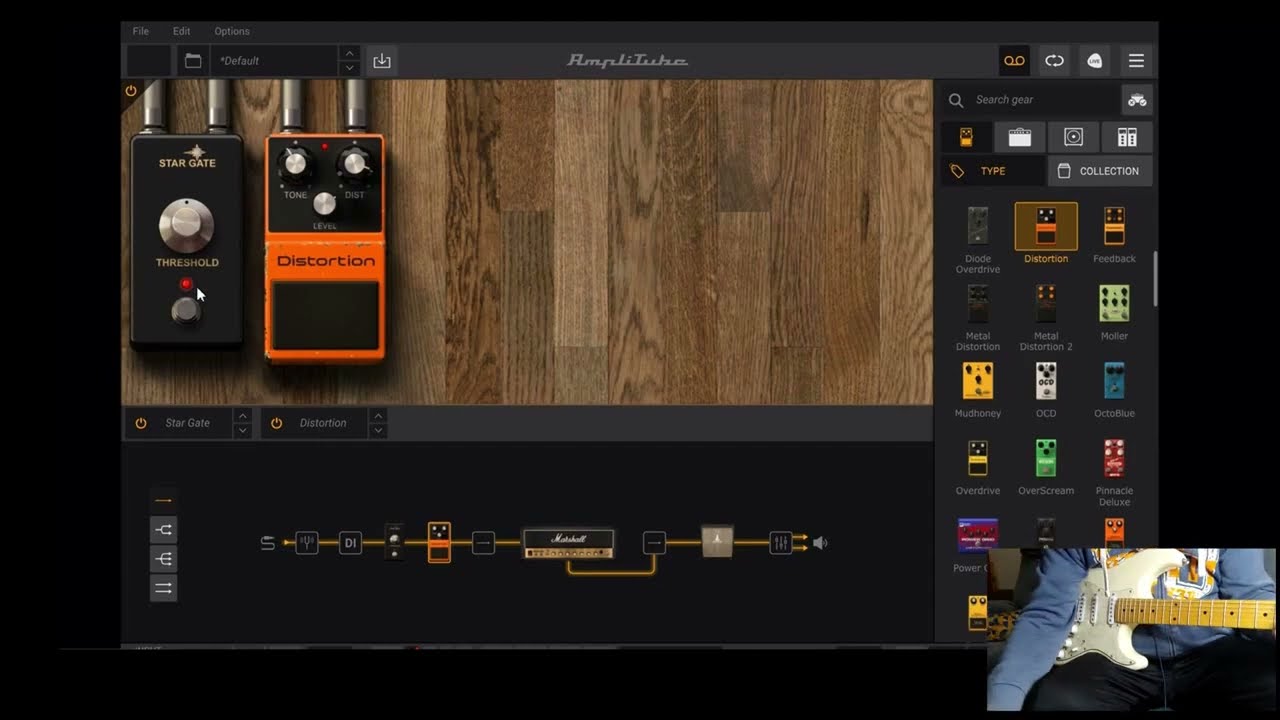Select the parallel chains routing icon
Image resolution: width=1280 pixels, height=720 pixels.
pyautogui.click(x=164, y=588)
